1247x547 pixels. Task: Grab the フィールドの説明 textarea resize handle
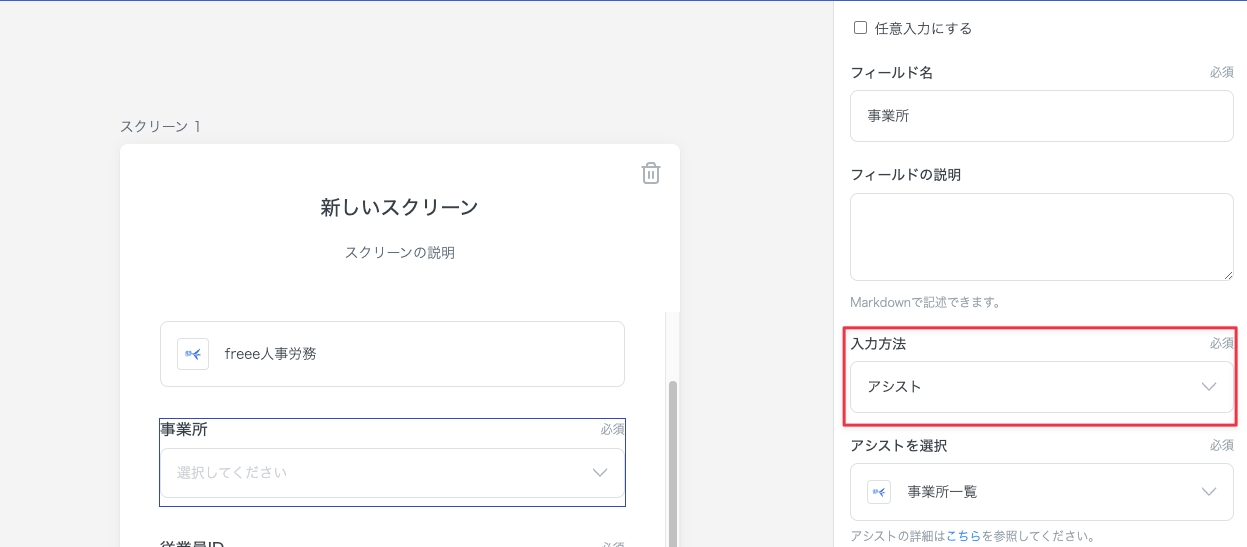[1227, 275]
